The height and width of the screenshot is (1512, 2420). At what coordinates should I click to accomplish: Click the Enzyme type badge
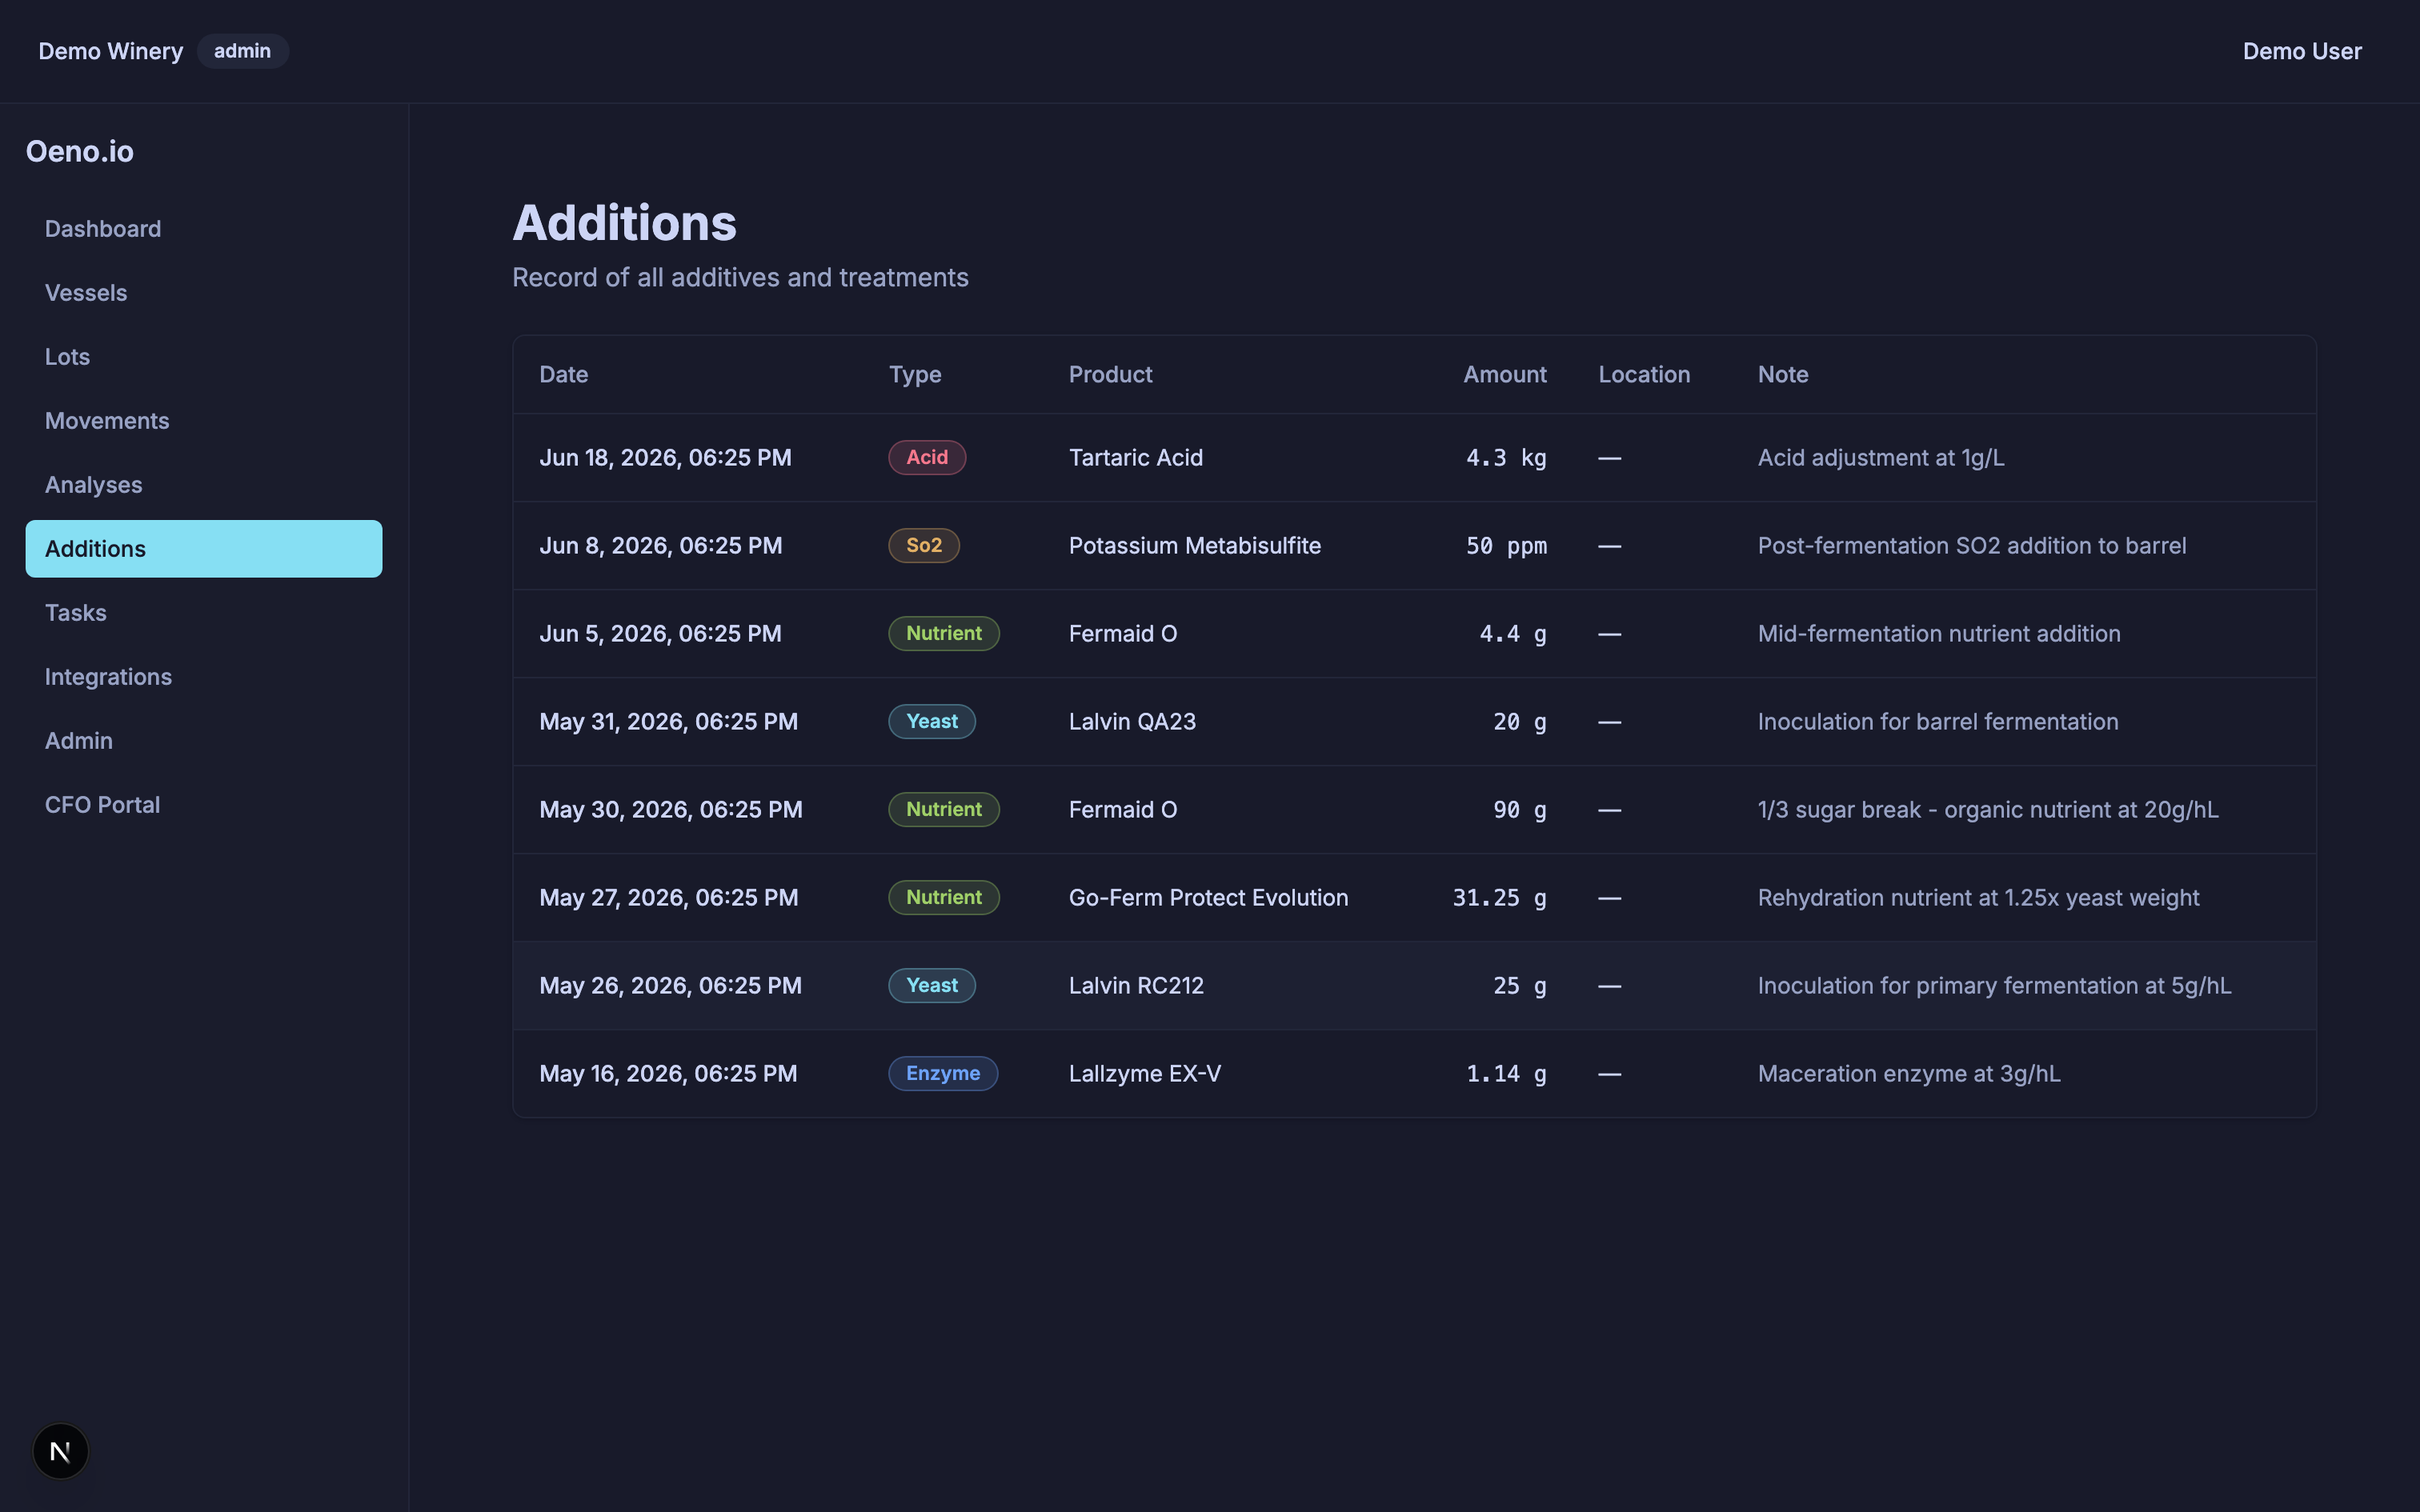tap(942, 1073)
